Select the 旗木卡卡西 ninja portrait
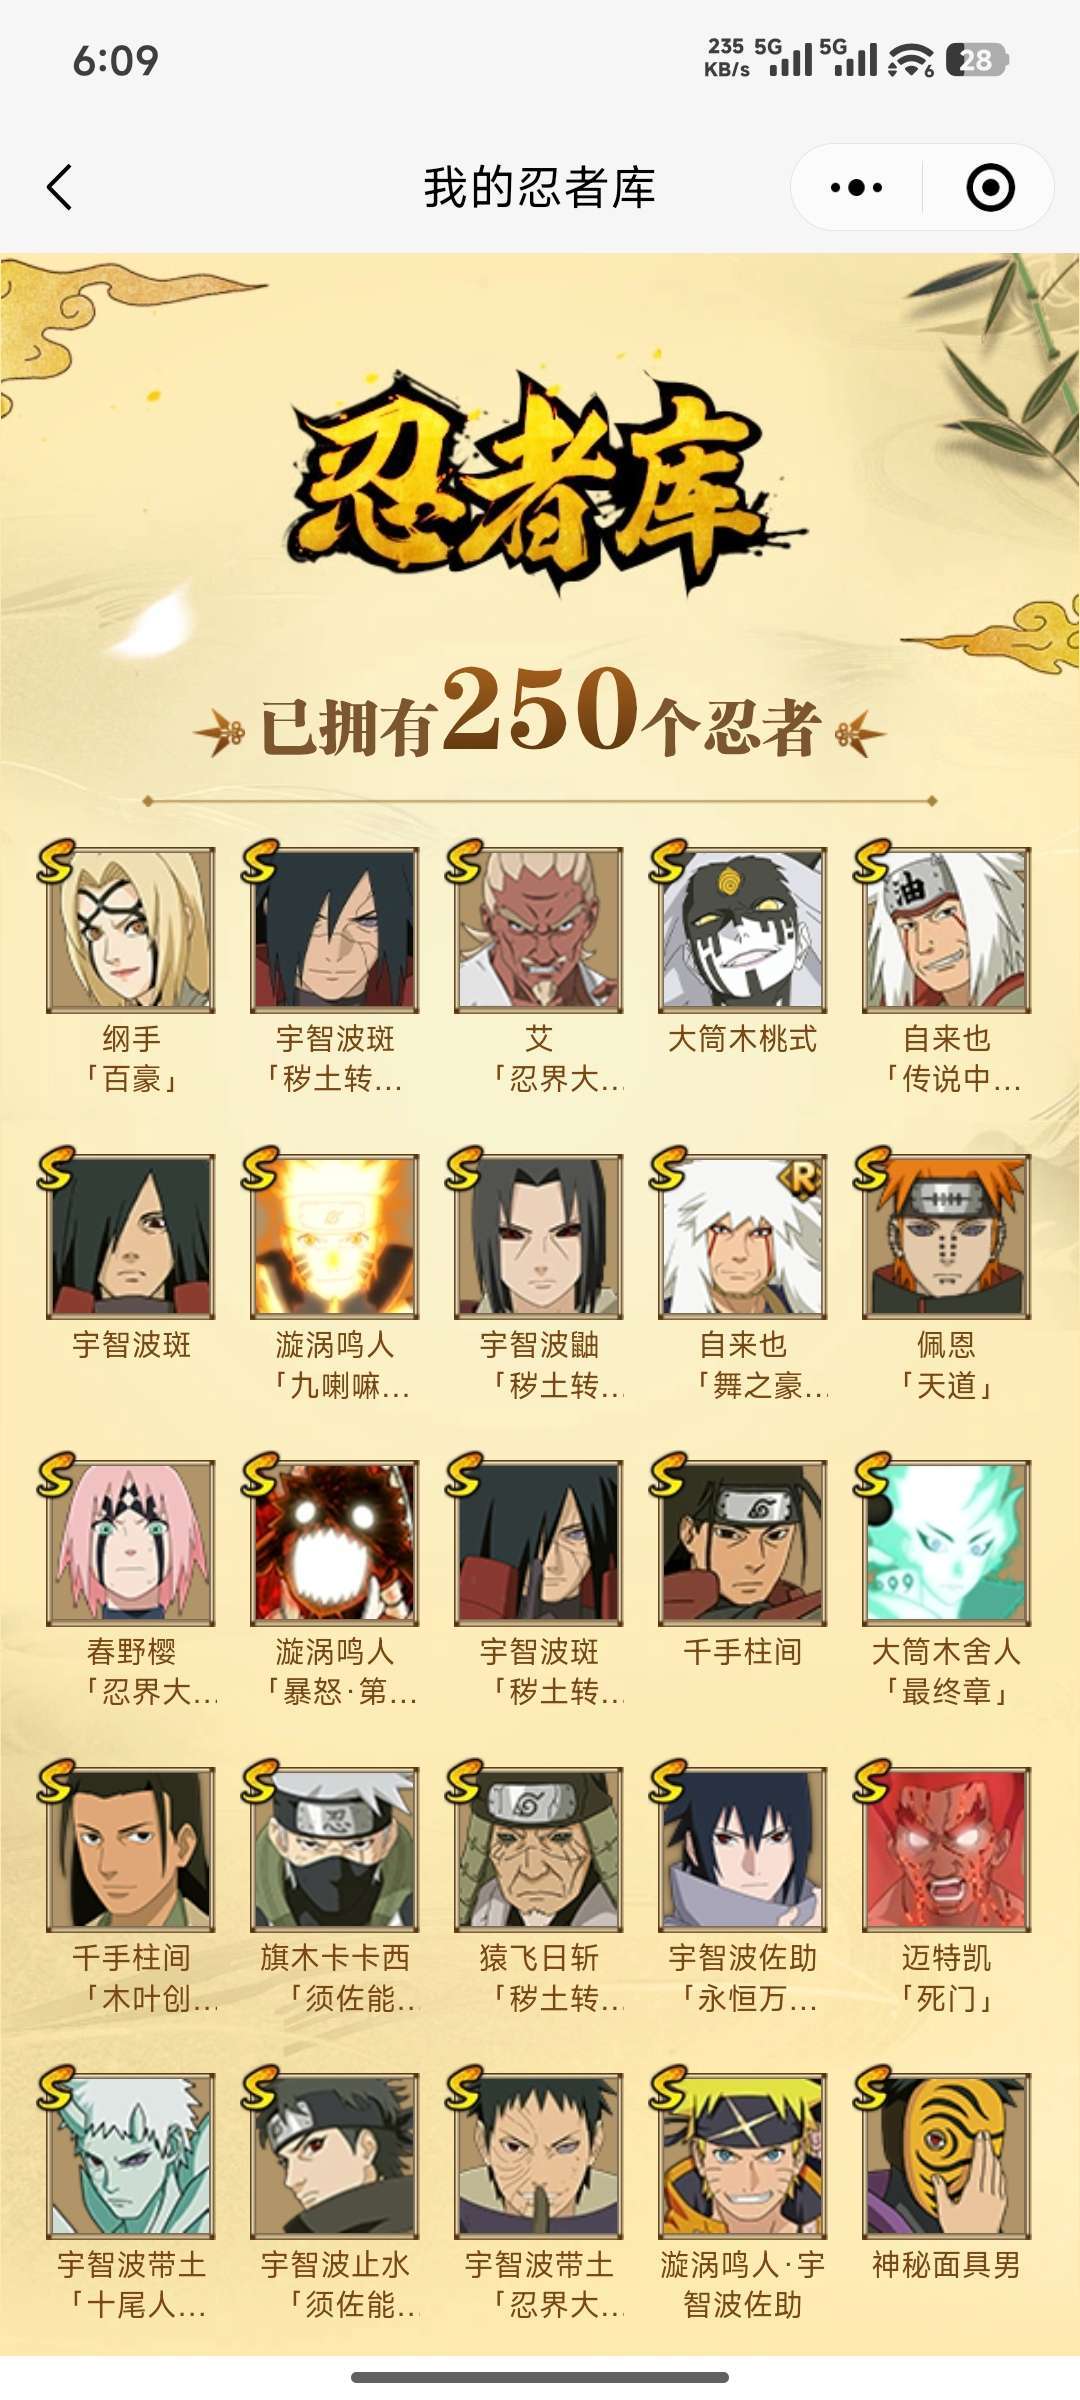 [x=335, y=1848]
